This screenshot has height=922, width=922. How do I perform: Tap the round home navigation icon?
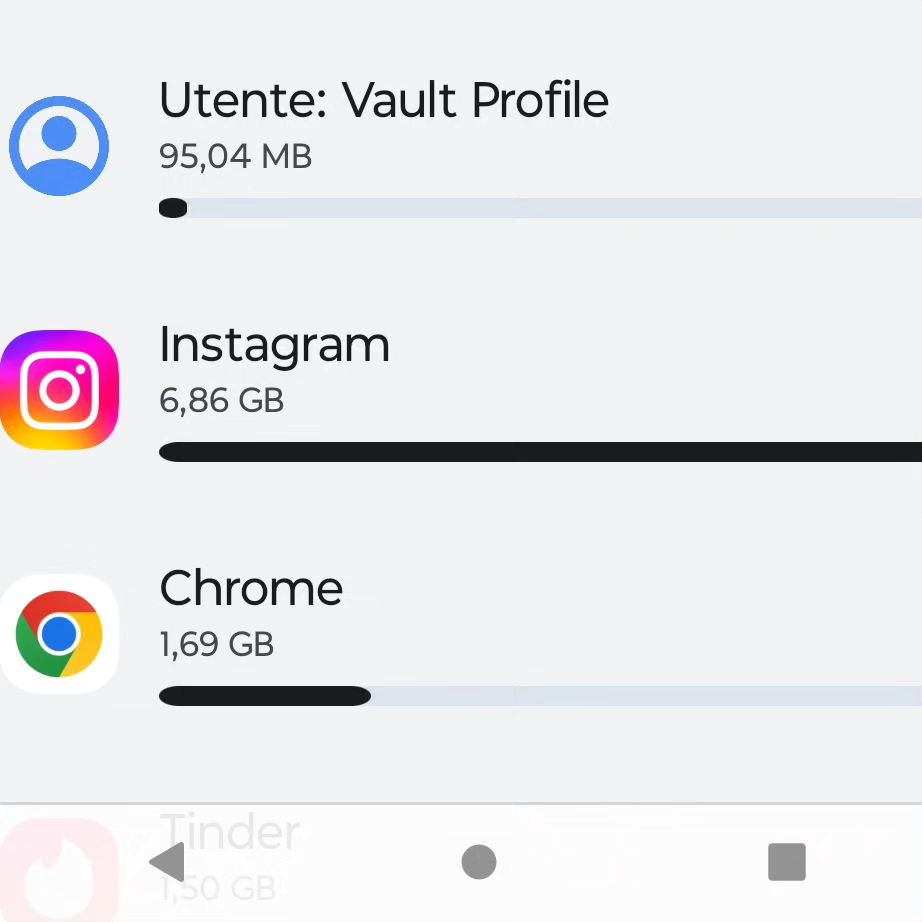click(x=479, y=862)
